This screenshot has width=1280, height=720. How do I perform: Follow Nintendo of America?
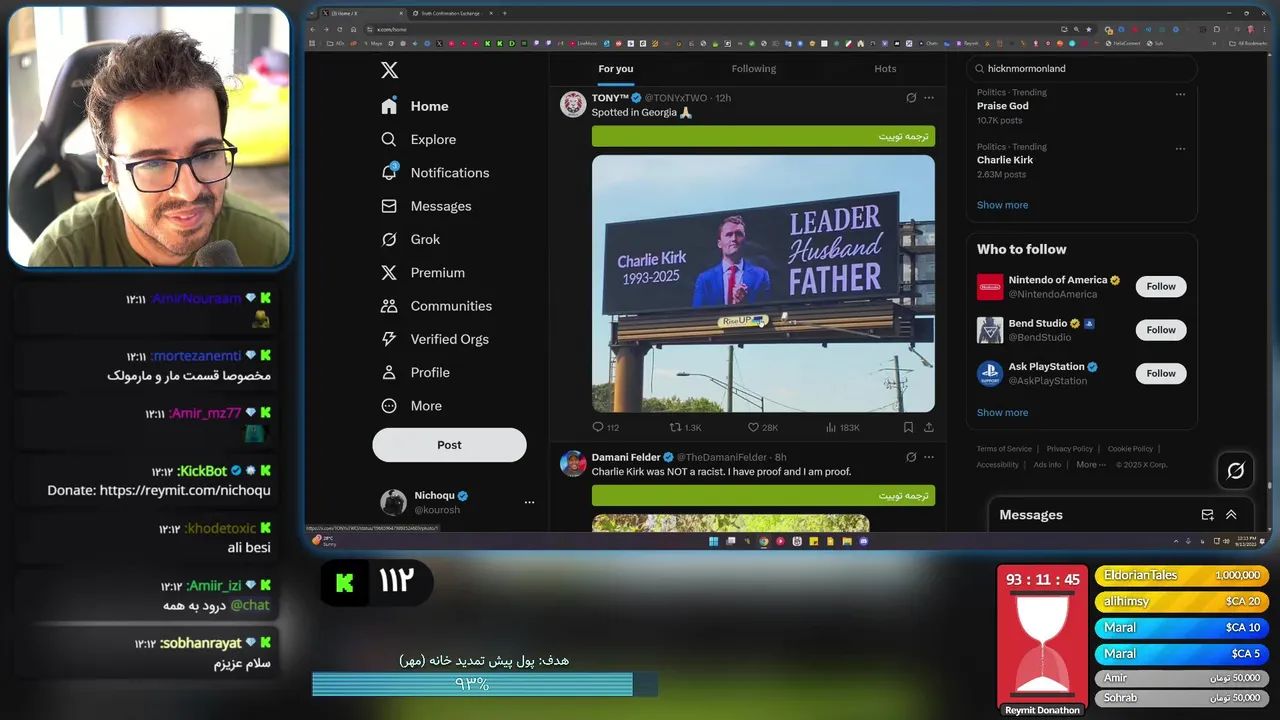[x=1161, y=286]
